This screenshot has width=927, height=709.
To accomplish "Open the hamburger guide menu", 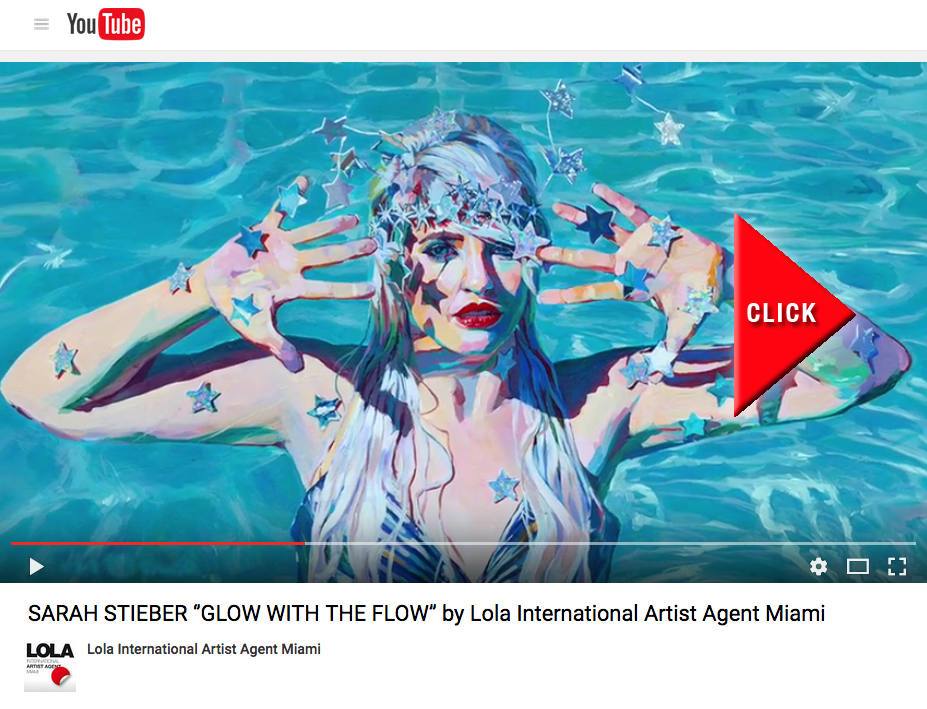I will [41, 24].
